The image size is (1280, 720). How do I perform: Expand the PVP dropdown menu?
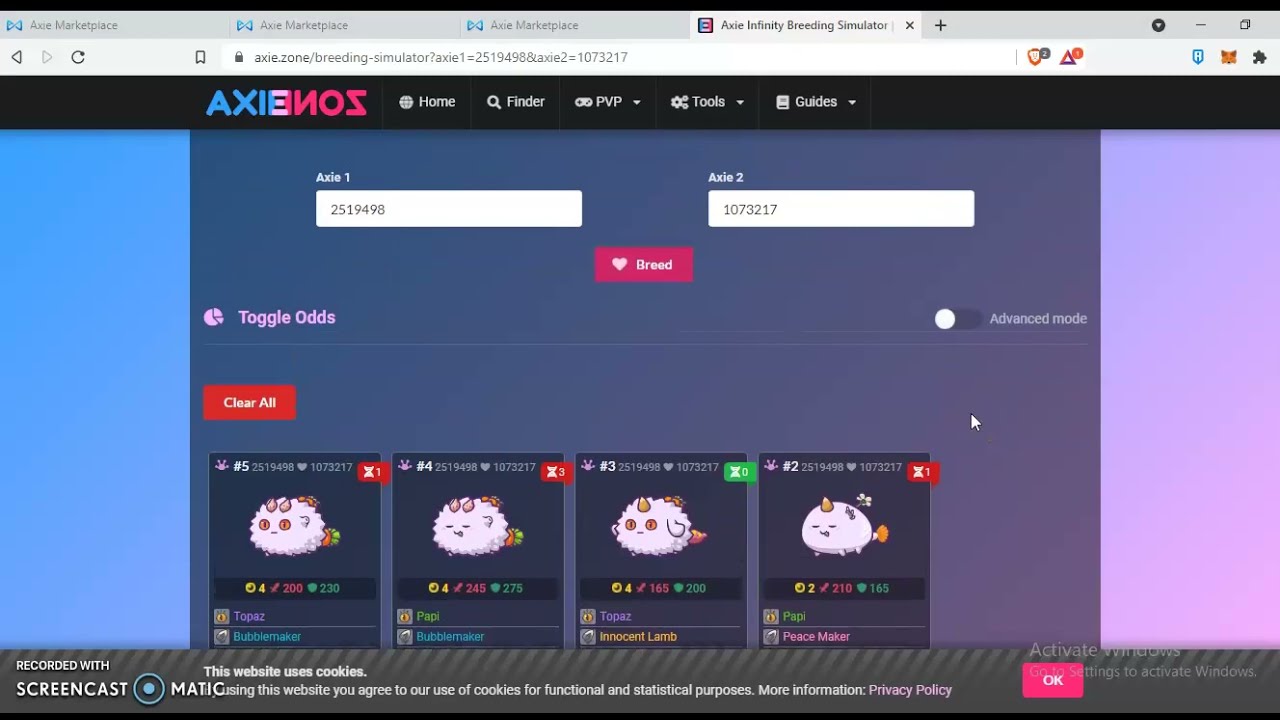click(x=608, y=102)
